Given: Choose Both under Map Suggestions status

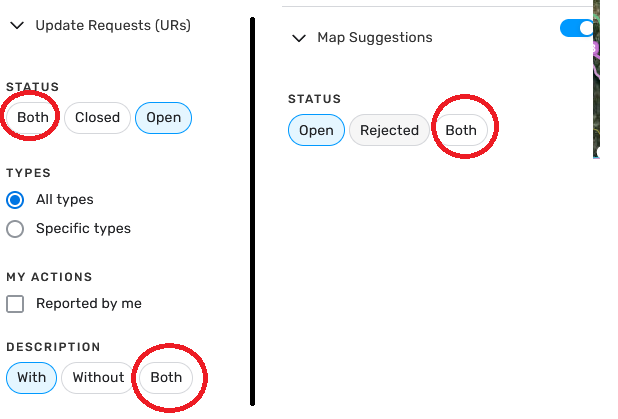Looking at the screenshot, I should click(x=461, y=130).
